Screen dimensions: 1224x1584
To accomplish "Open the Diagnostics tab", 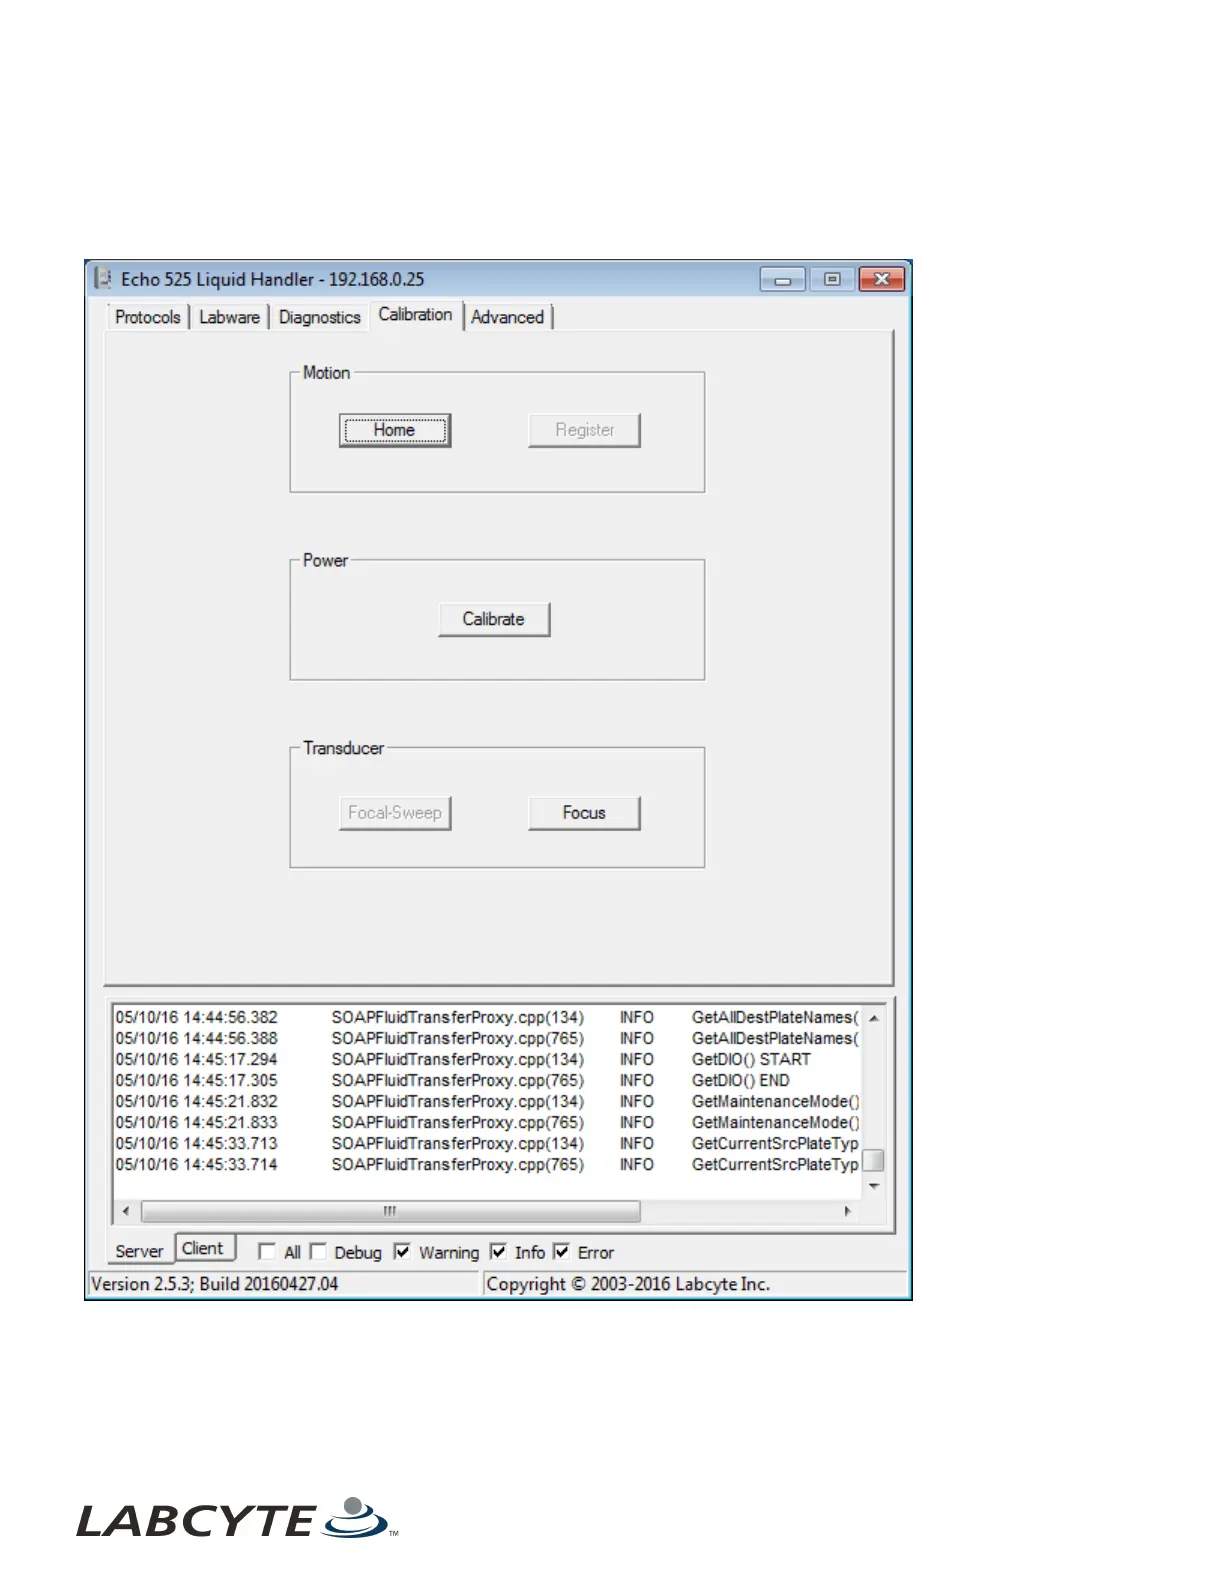I will point(319,317).
